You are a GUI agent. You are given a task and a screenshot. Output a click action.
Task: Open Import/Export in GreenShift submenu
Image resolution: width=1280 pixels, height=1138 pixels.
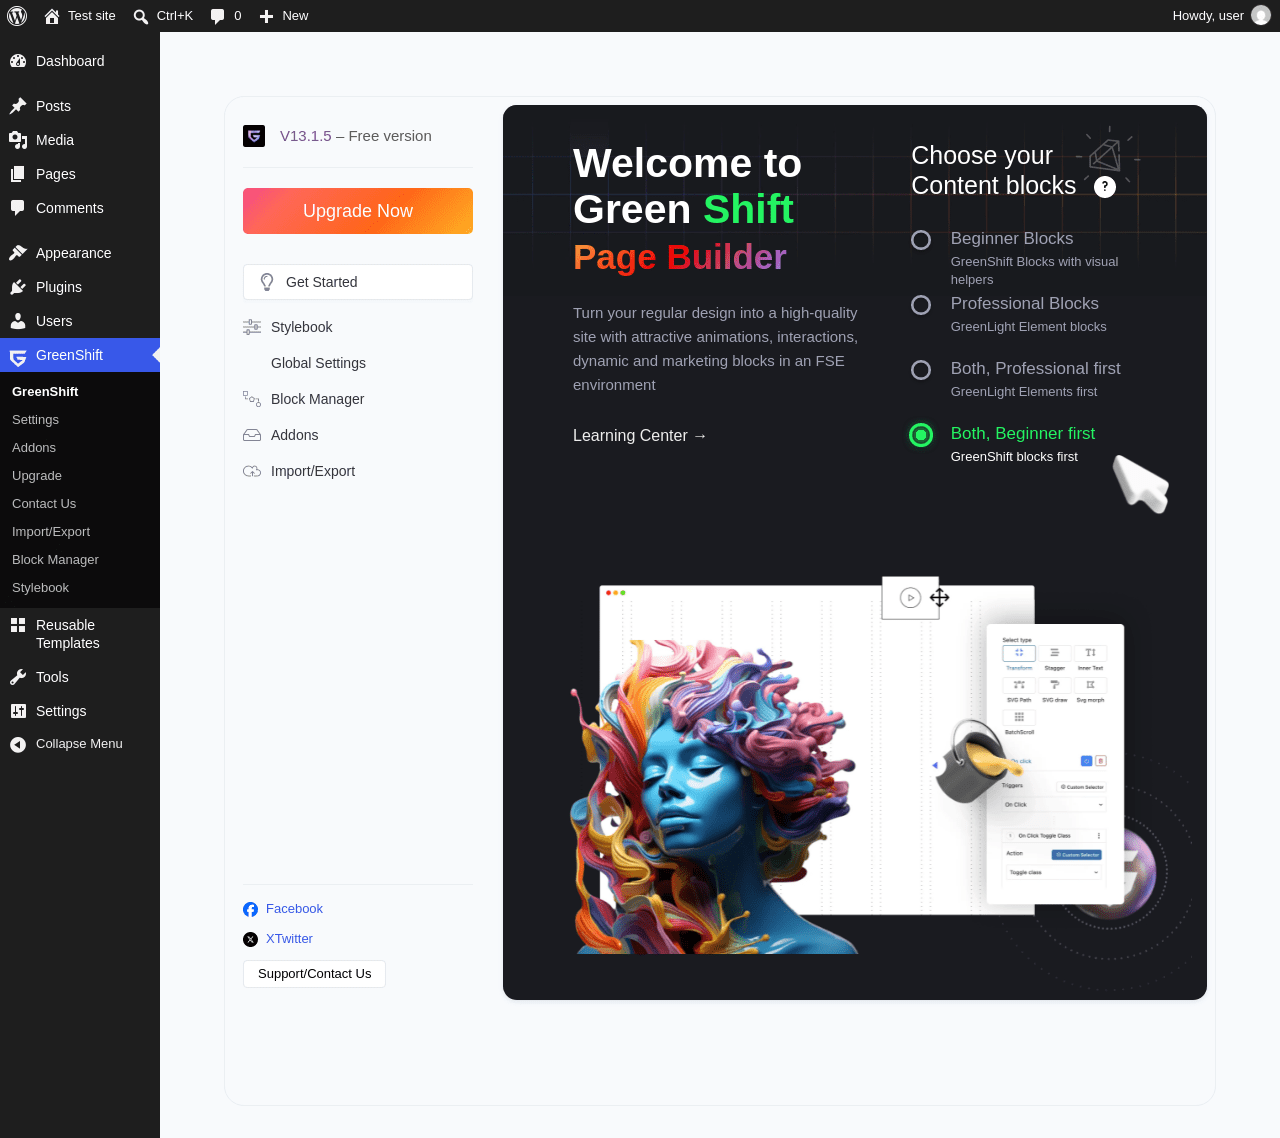tap(51, 532)
